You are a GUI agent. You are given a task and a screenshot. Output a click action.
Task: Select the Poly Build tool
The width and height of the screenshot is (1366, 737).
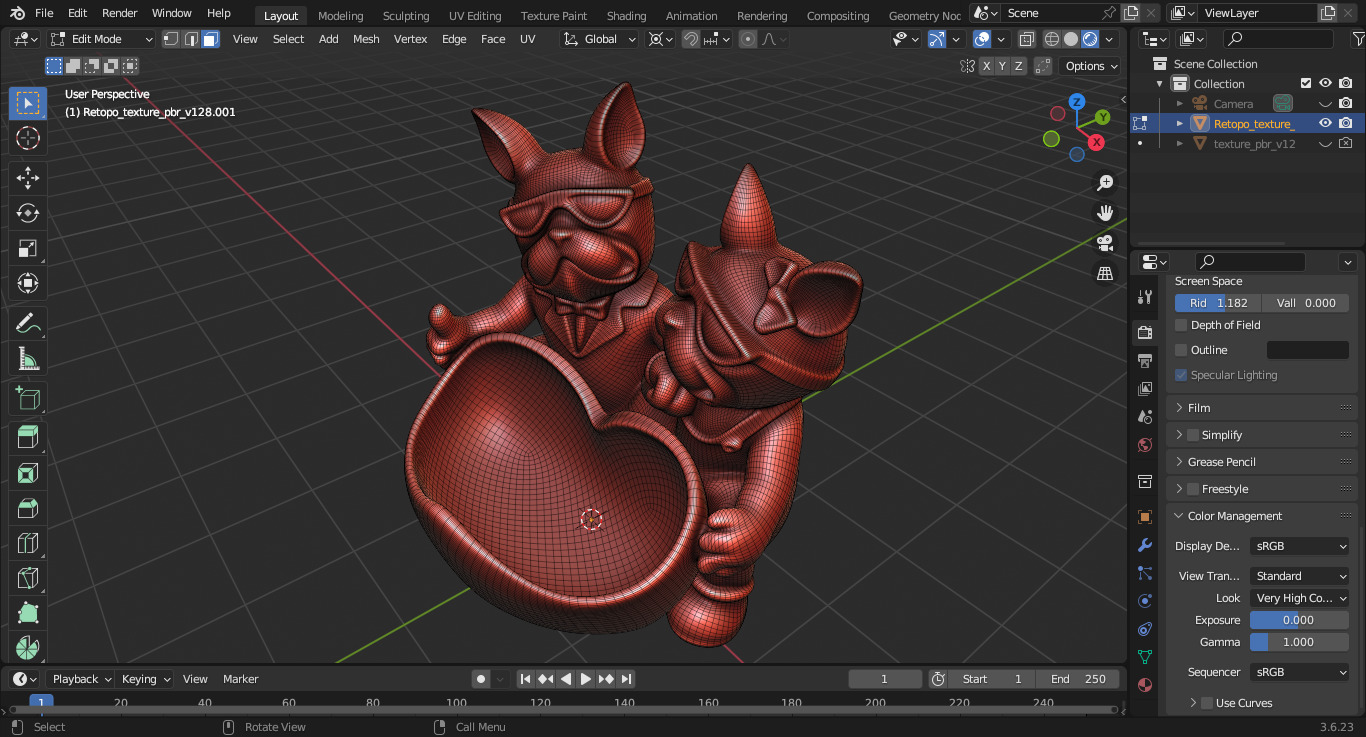[28, 613]
